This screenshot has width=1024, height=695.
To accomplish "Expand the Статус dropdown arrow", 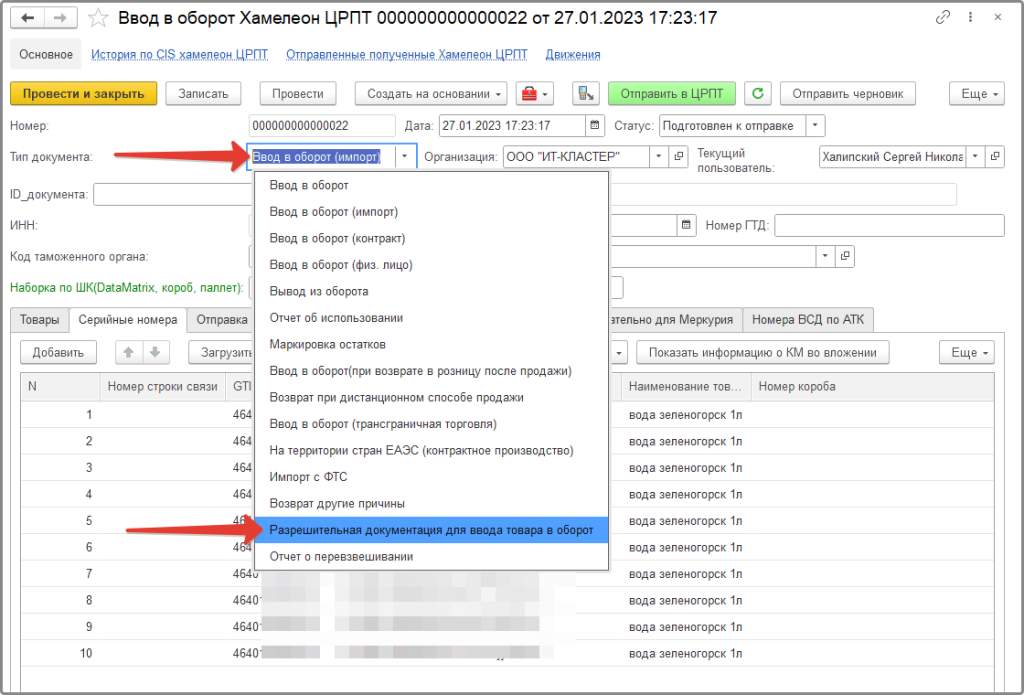I will point(815,125).
